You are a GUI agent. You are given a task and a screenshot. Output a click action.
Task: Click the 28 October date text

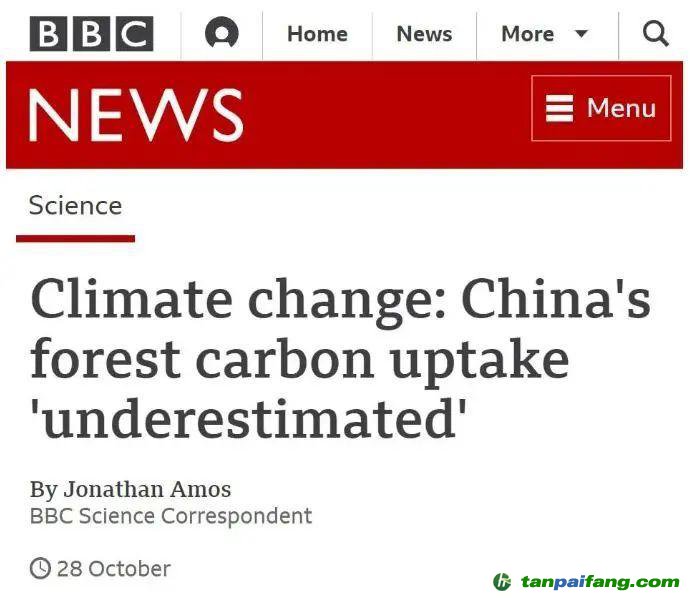click(x=113, y=569)
